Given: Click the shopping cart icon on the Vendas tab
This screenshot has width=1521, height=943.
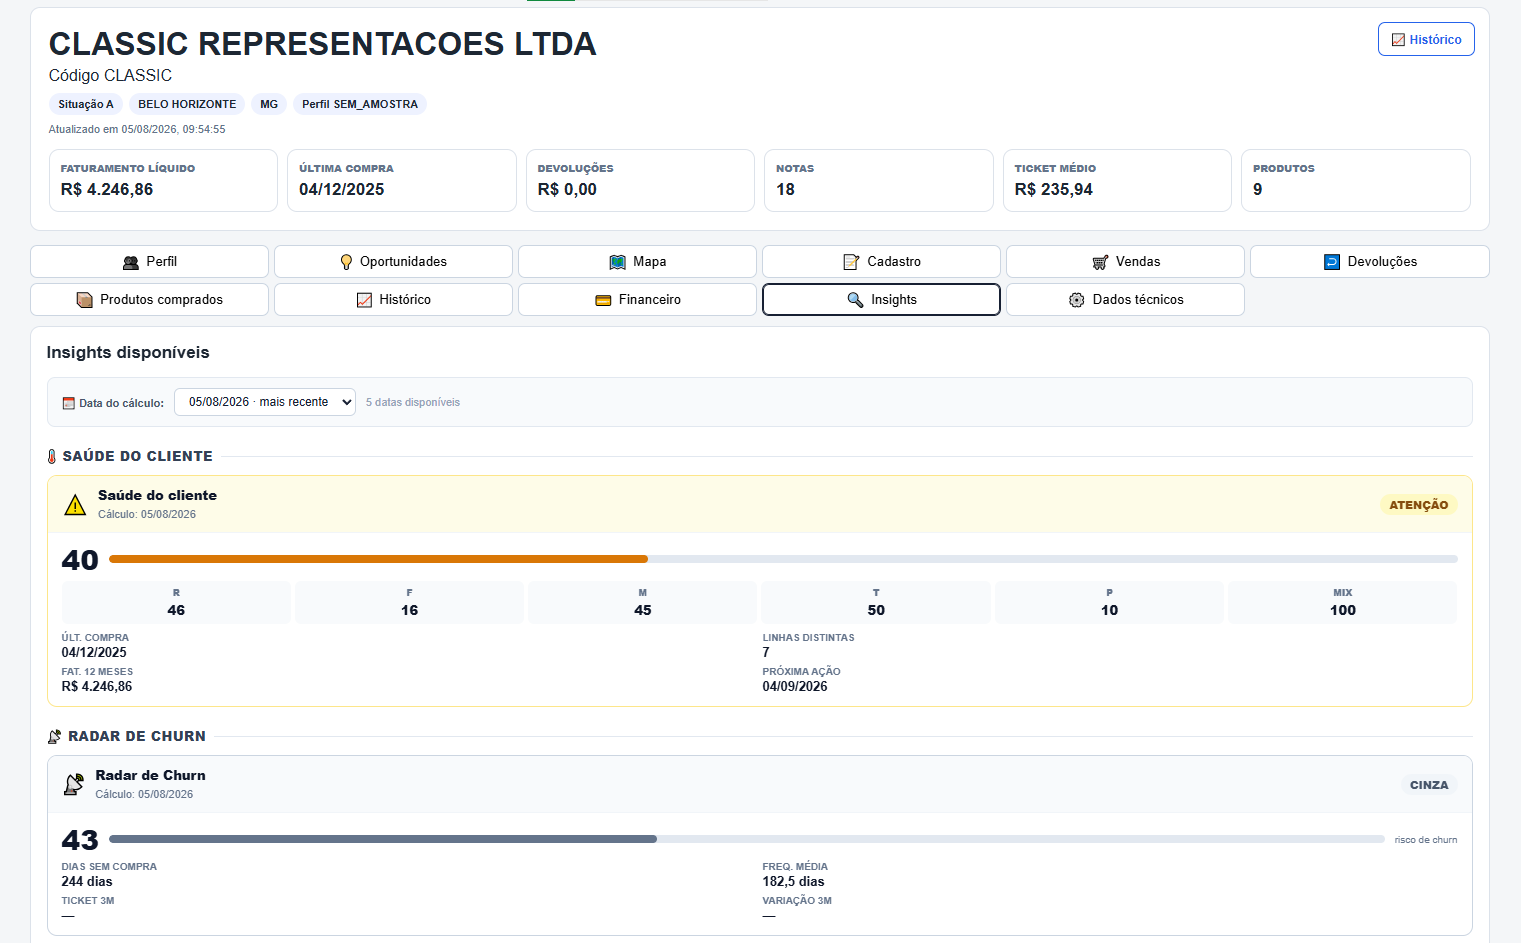Looking at the screenshot, I should [1100, 262].
